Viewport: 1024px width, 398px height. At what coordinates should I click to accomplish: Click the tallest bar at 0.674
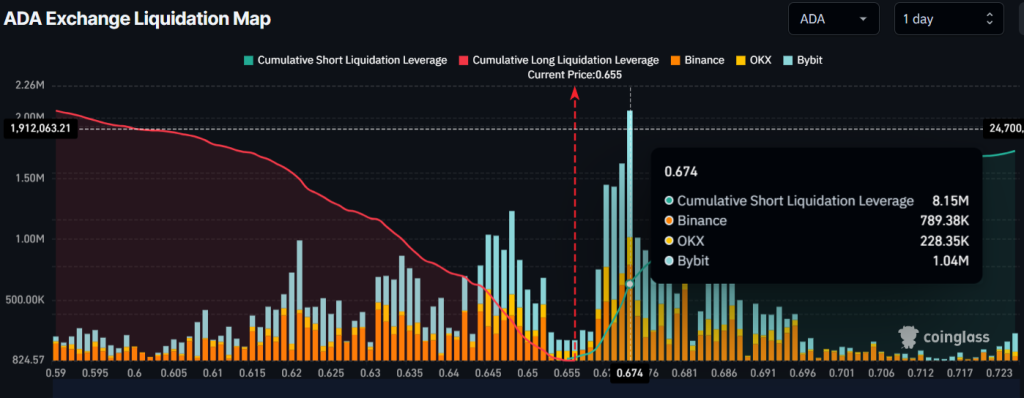(630, 235)
